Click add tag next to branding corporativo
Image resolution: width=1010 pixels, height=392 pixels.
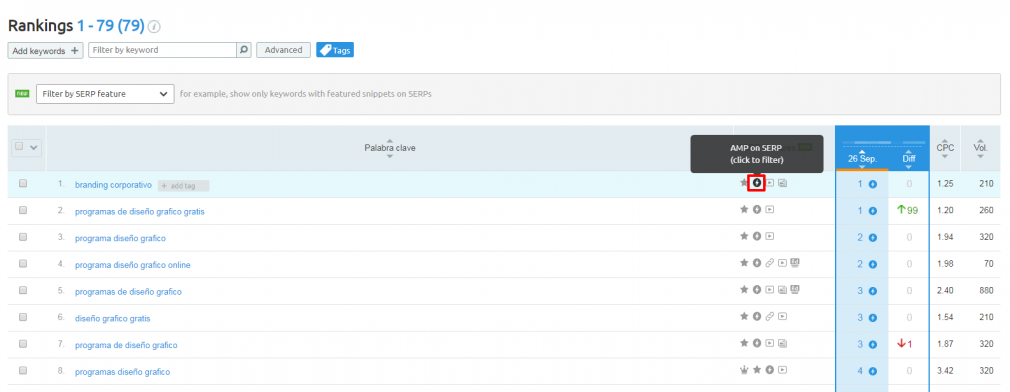coord(184,185)
